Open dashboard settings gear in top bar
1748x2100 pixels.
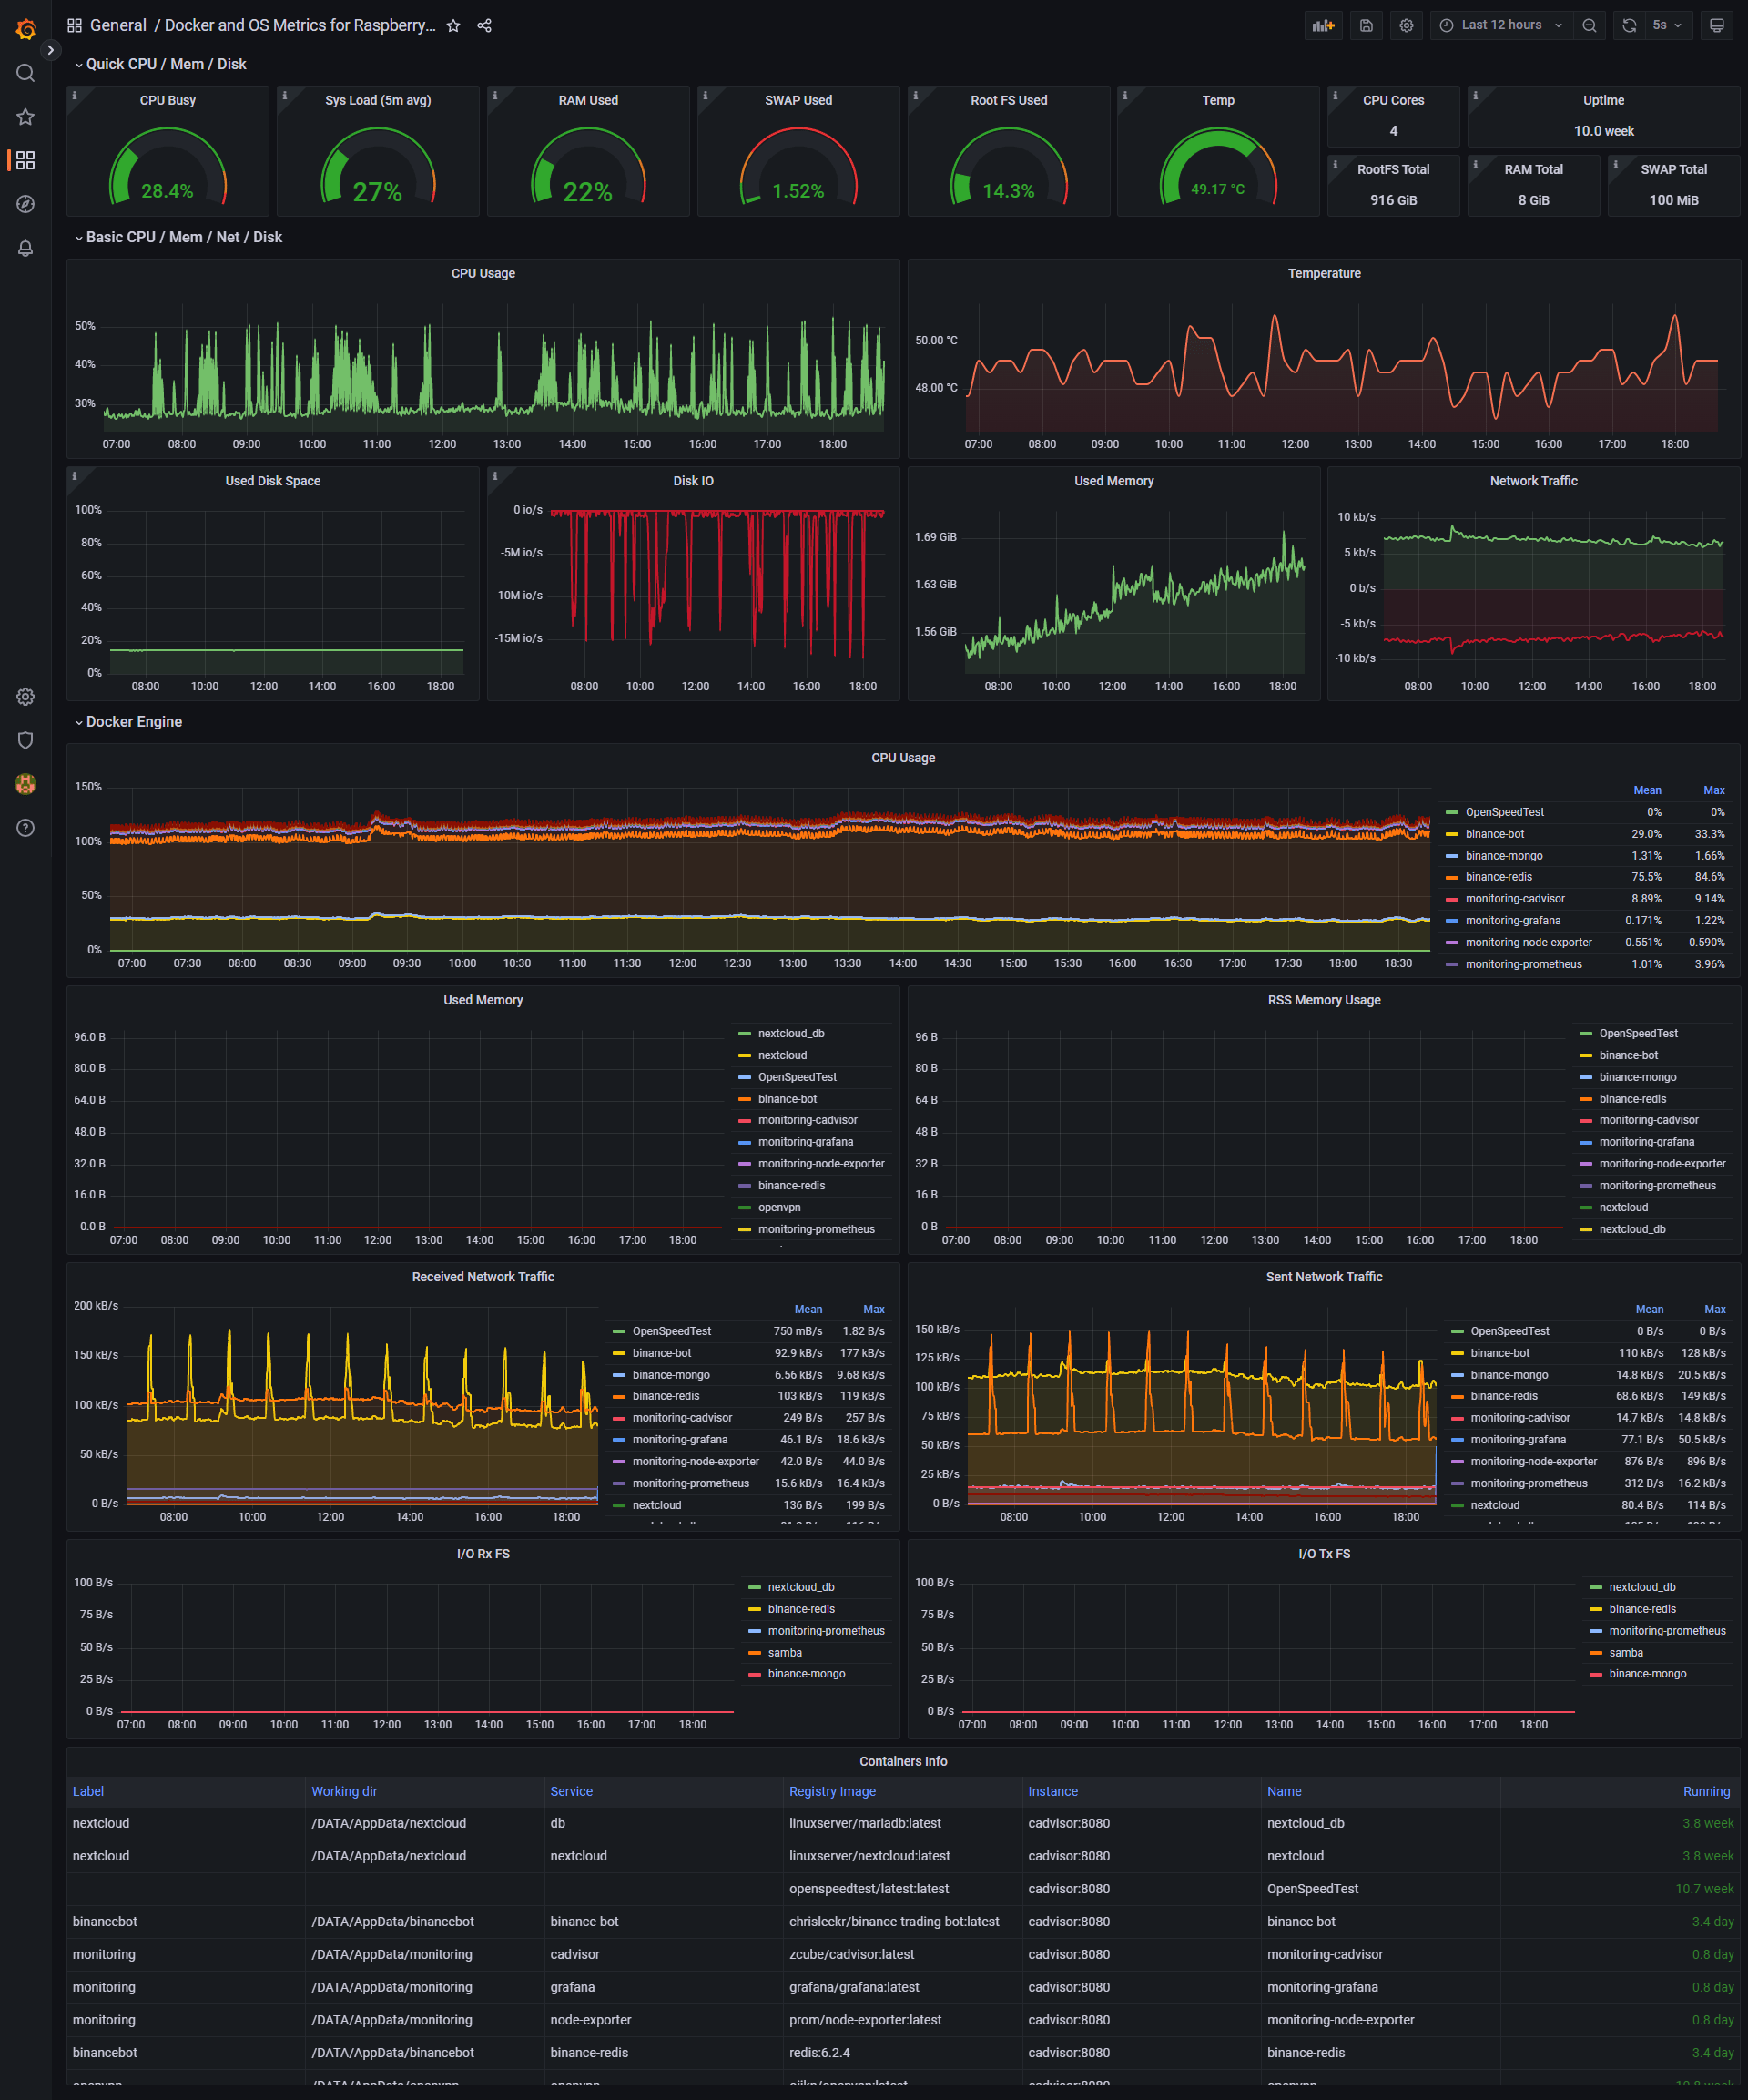(x=1406, y=25)
